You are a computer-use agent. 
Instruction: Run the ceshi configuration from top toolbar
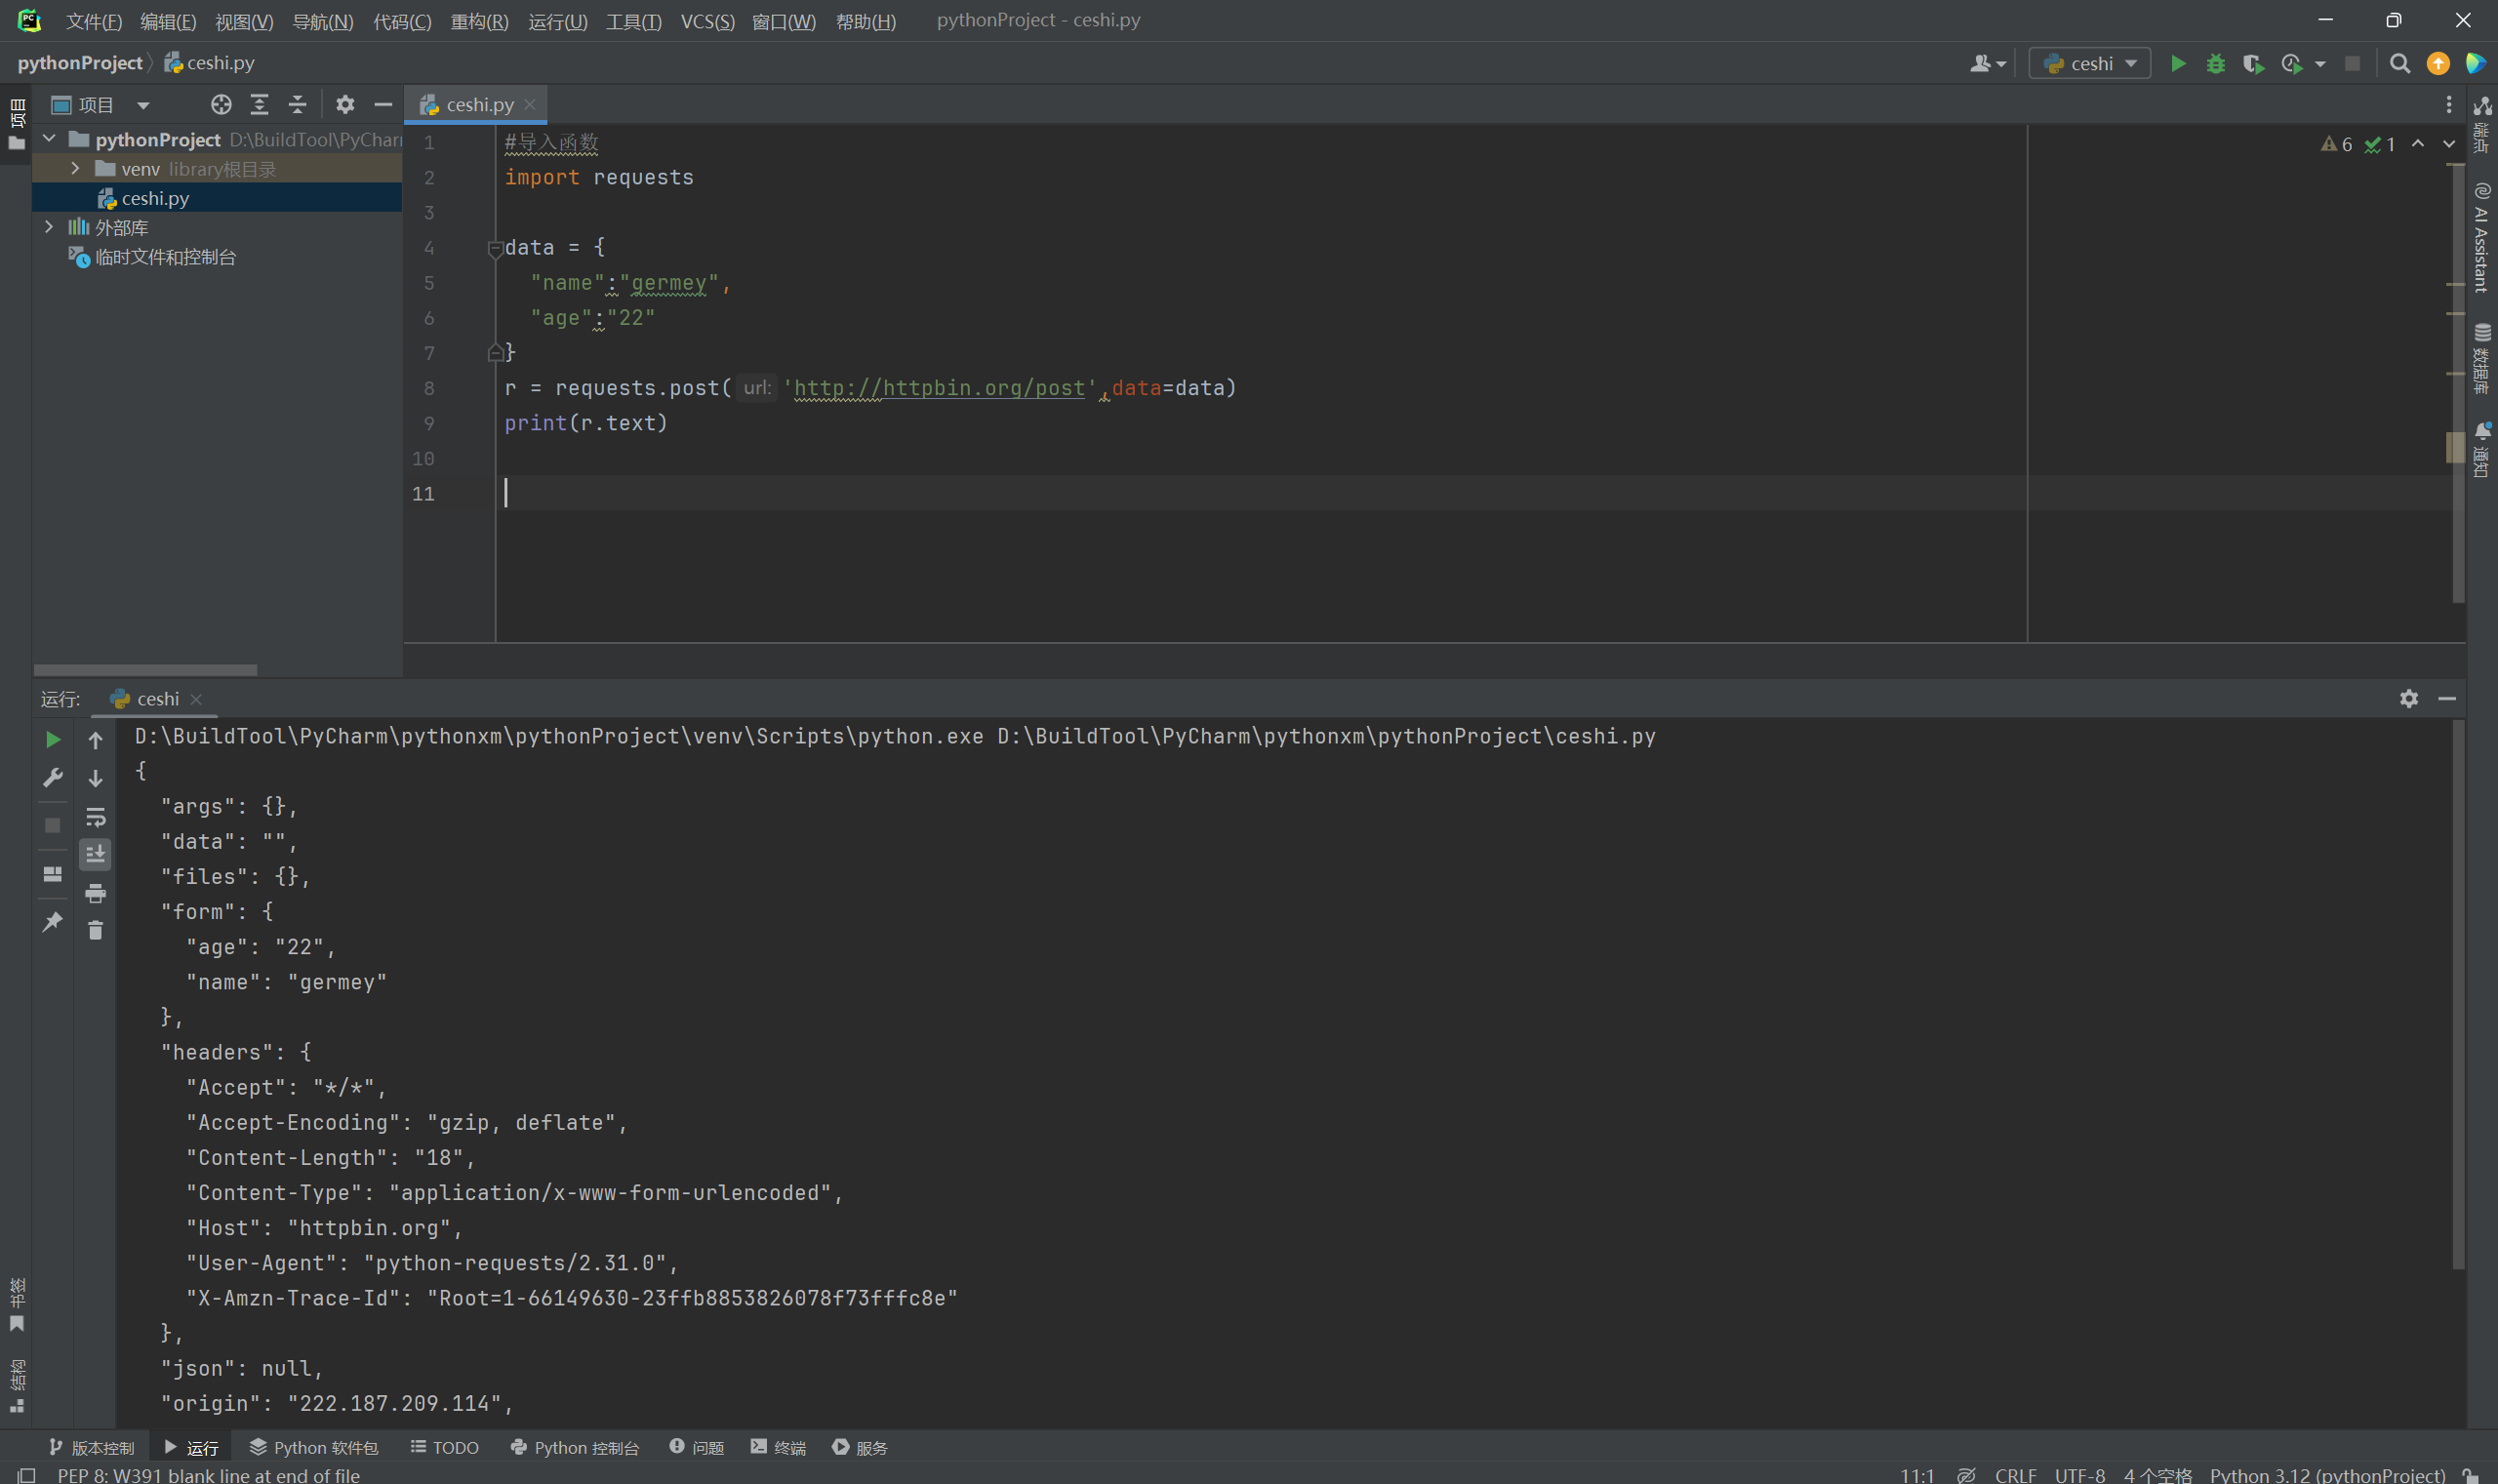tap(2177, 64)
